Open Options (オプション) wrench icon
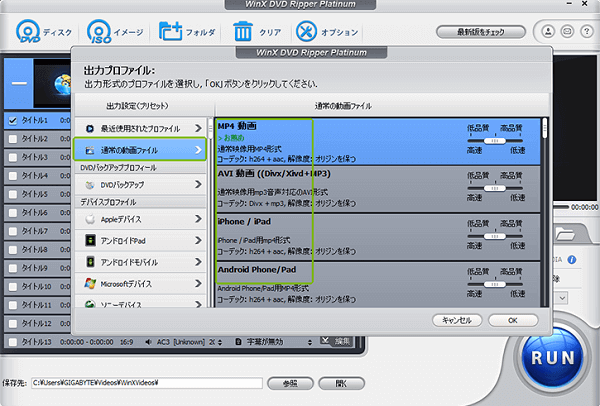 306,31
